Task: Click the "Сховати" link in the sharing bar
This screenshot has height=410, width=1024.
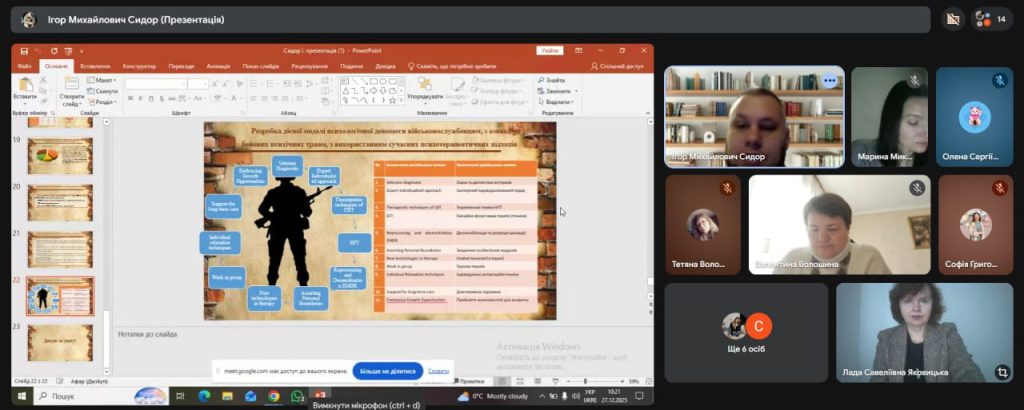Action: tap(439, 370)
